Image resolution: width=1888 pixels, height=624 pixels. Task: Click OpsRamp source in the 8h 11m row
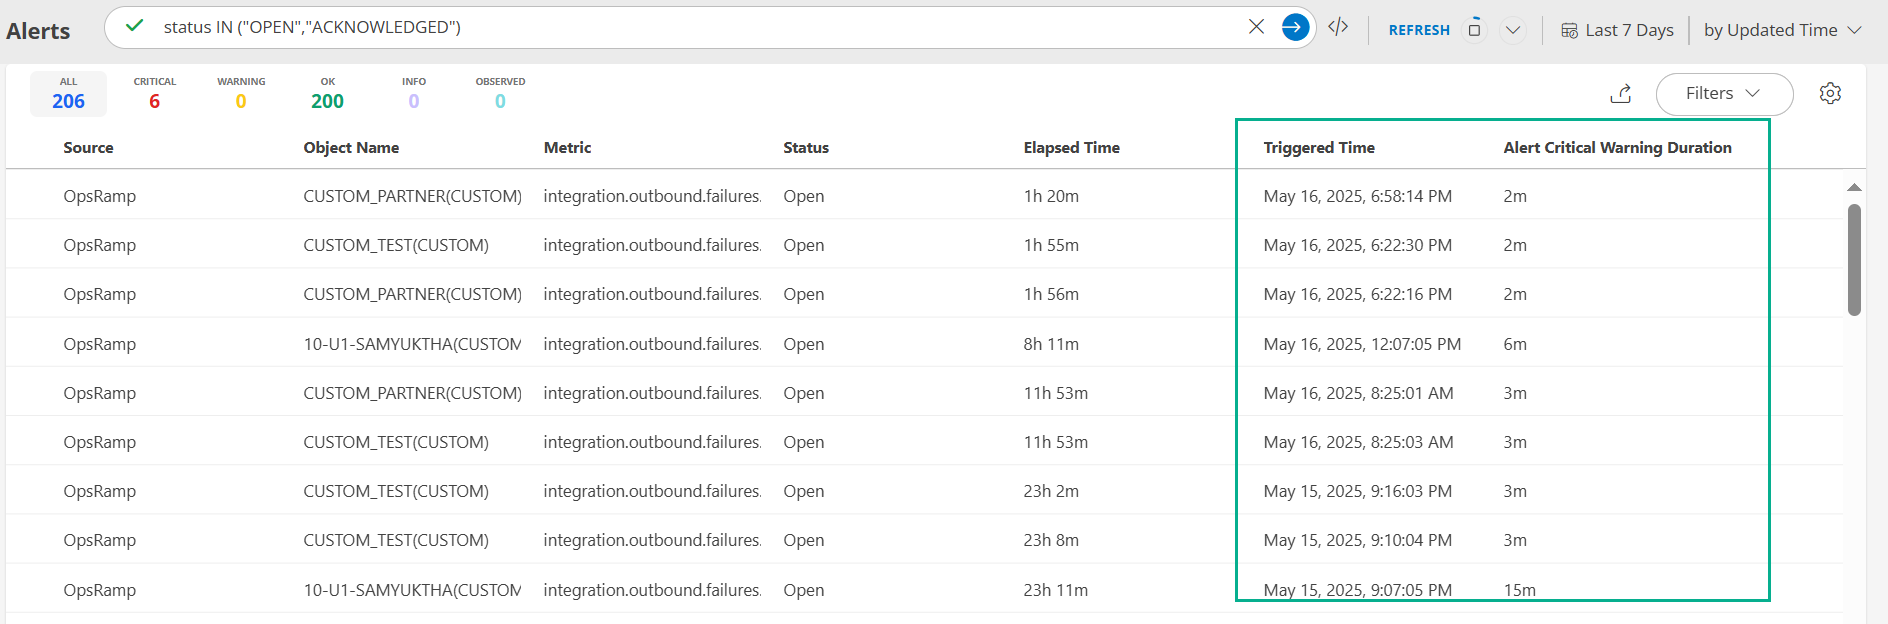click(99, 344)
